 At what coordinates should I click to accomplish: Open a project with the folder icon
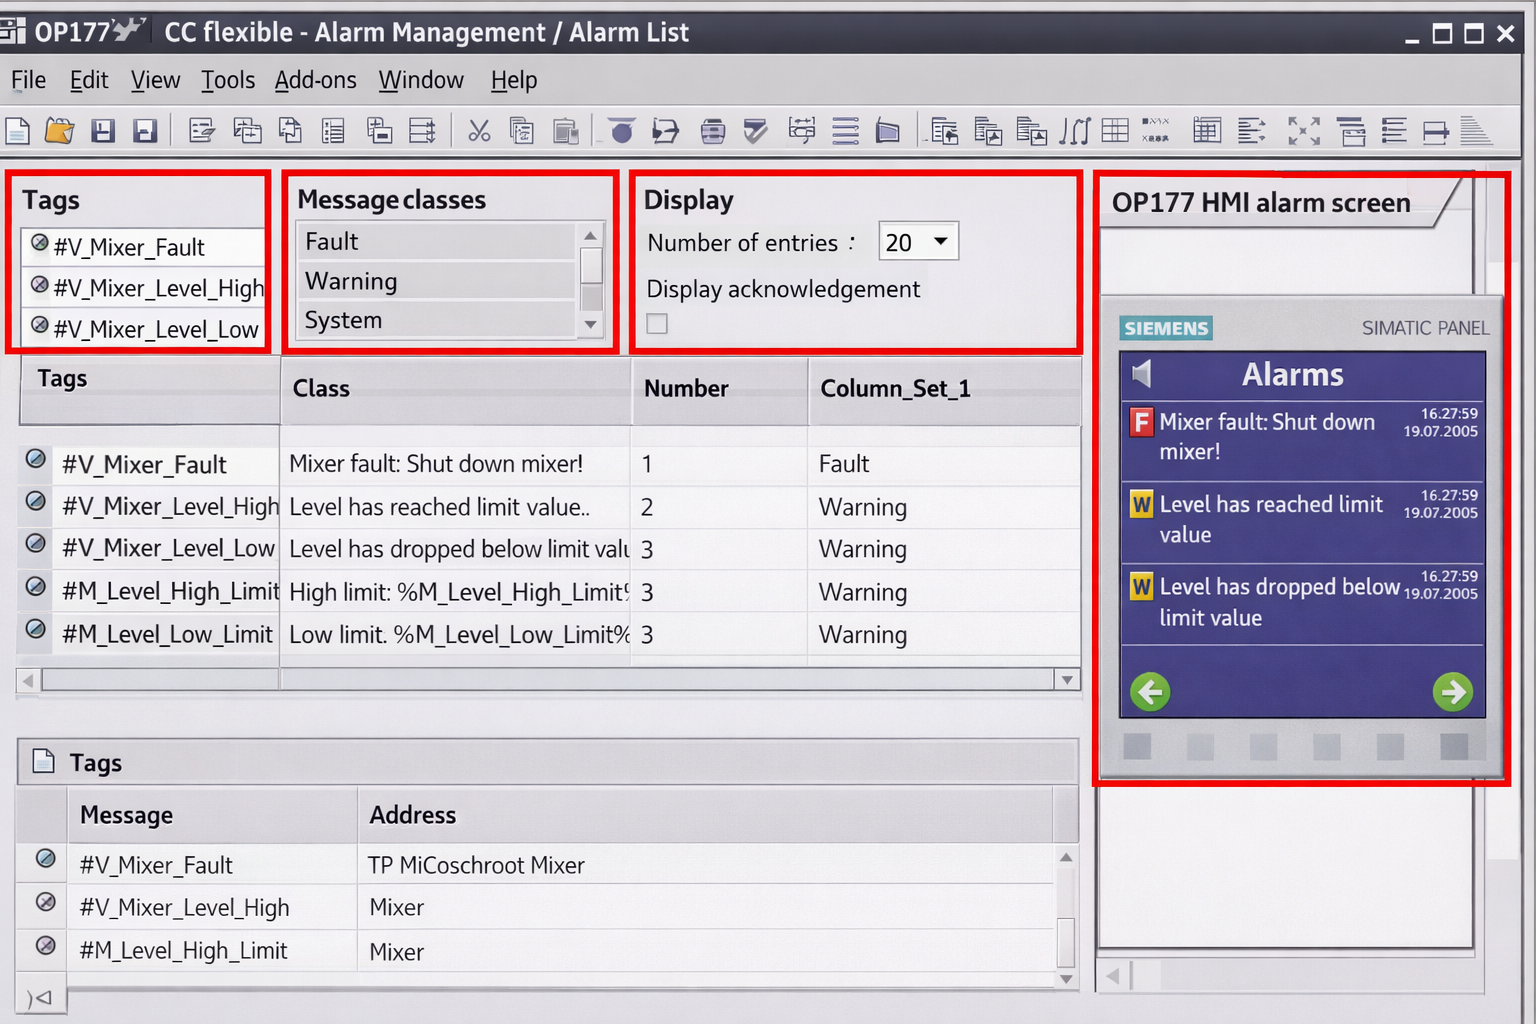coord(60,131)
